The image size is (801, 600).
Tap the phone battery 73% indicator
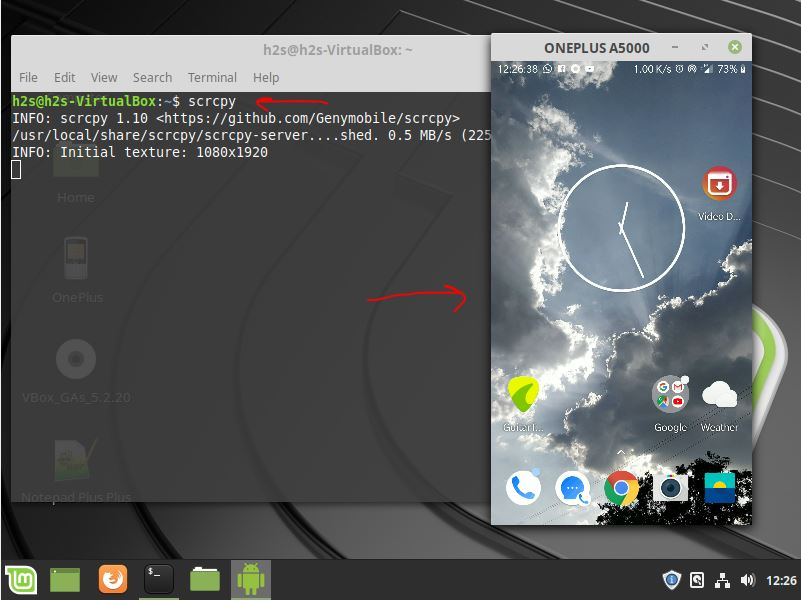(732, 69)
